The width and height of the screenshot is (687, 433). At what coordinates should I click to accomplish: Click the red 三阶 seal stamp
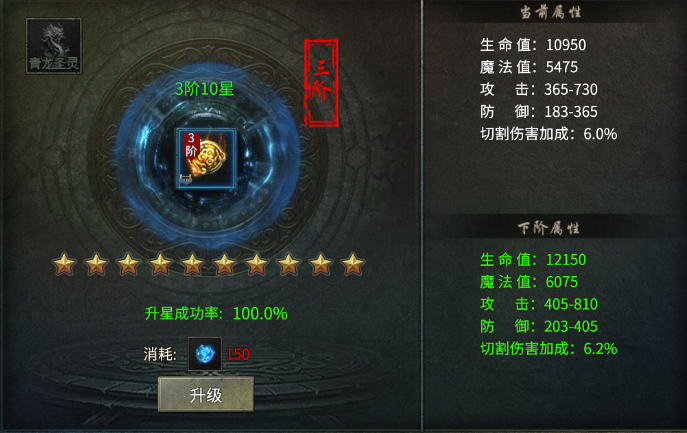(321, 83)
